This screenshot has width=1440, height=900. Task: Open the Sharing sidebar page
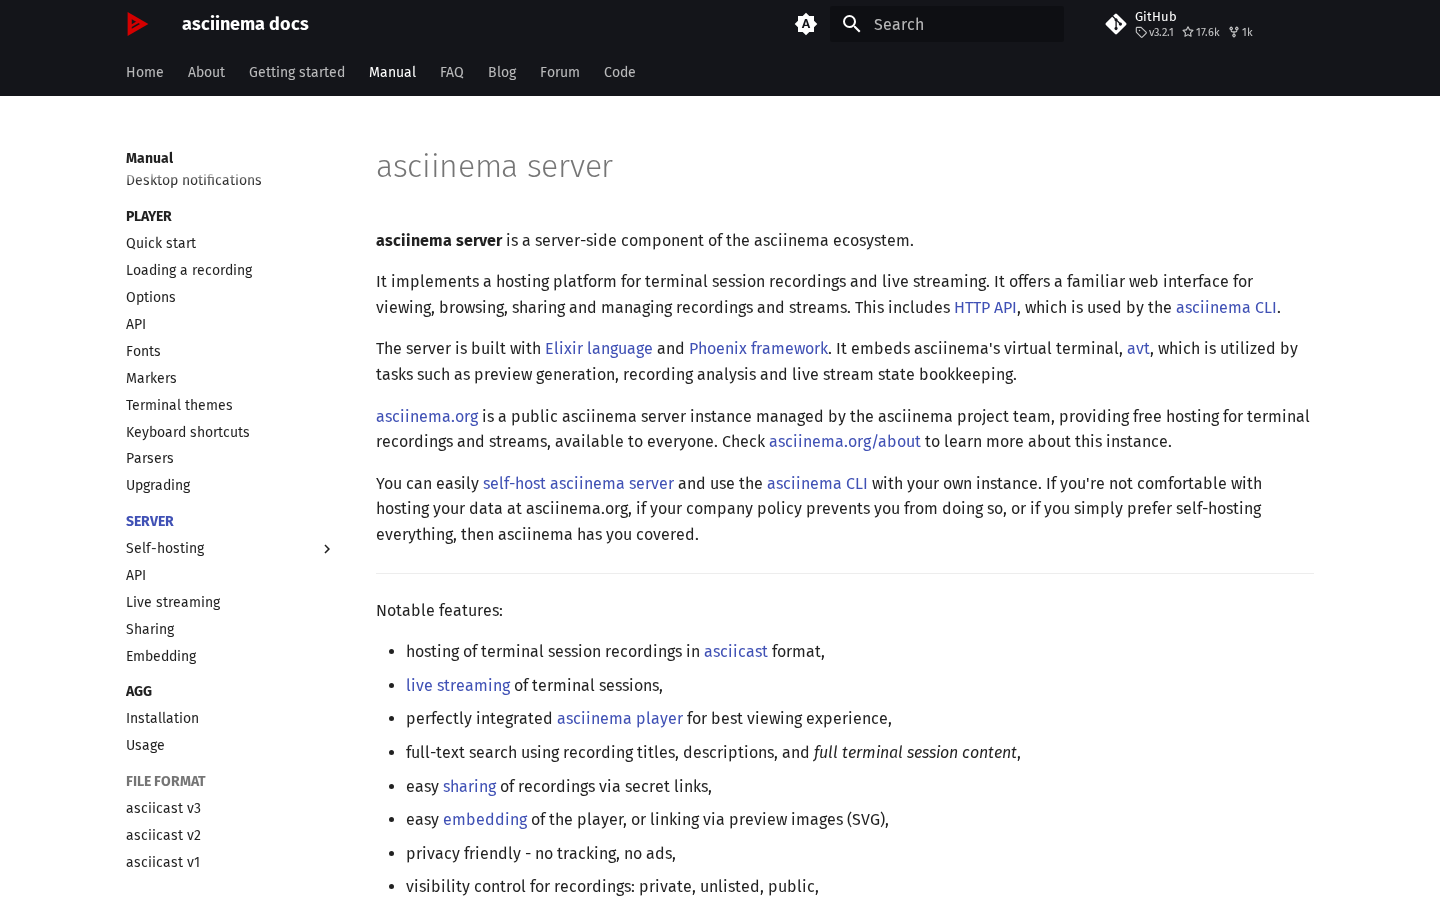click(150, 629)
